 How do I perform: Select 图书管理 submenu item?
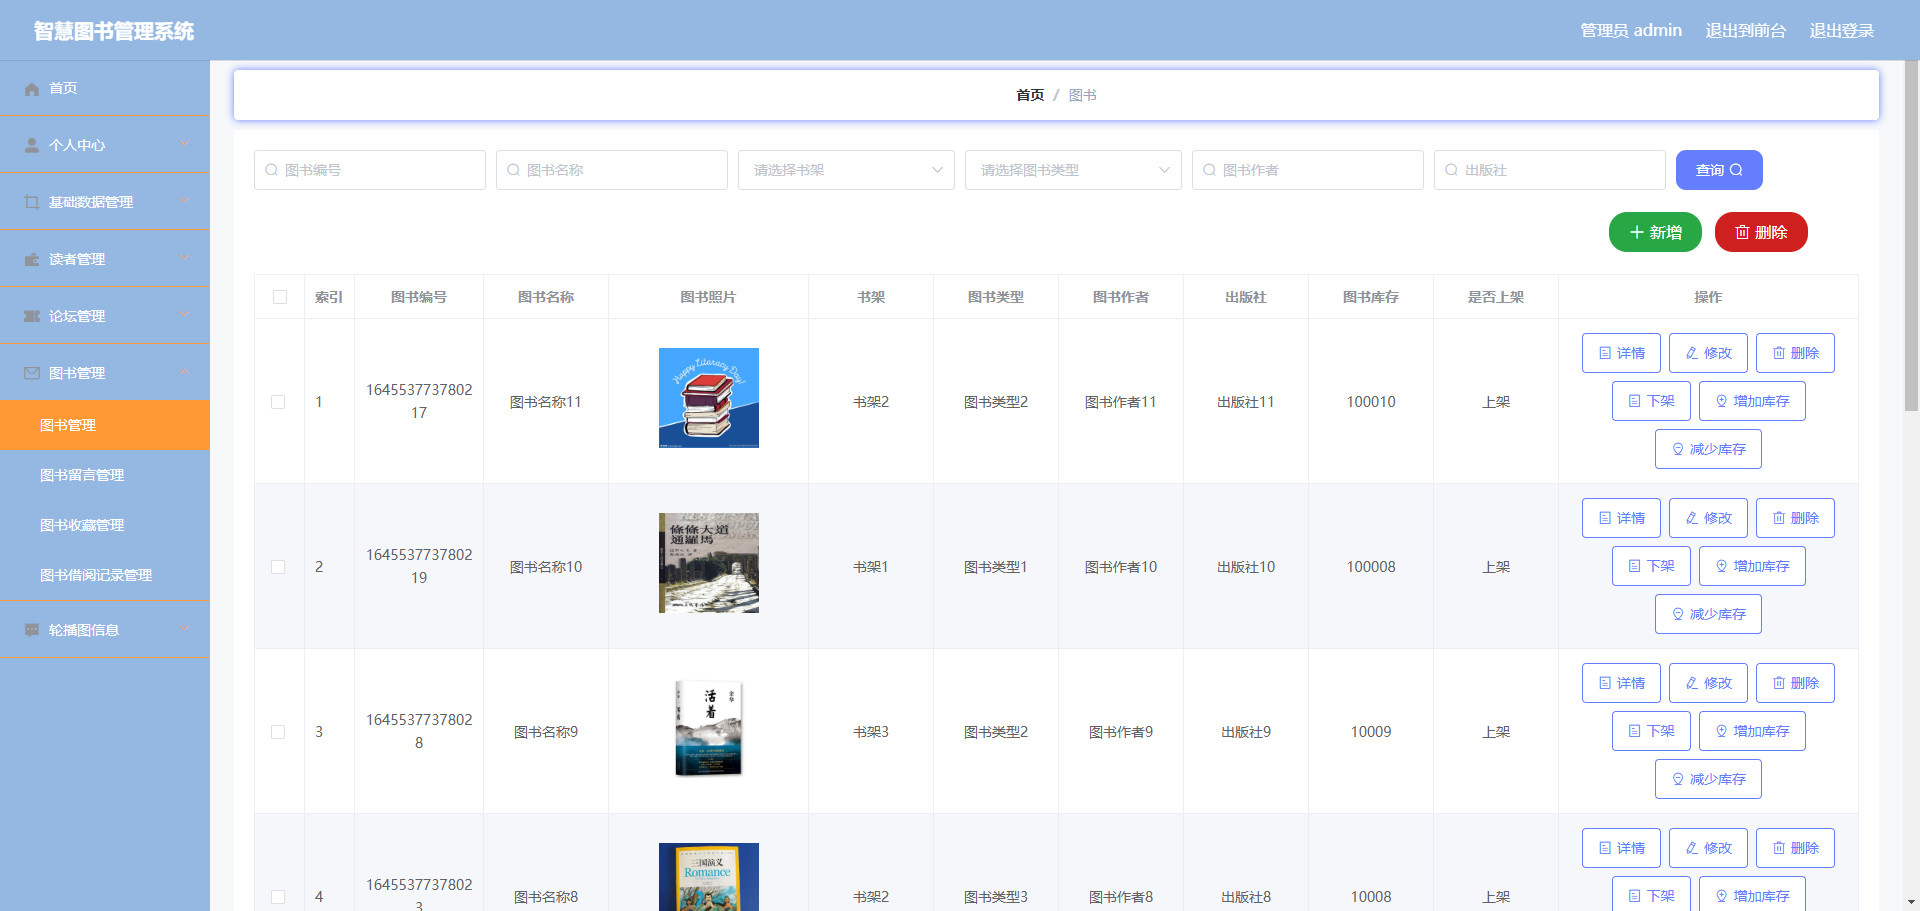[x=105, y=425]
